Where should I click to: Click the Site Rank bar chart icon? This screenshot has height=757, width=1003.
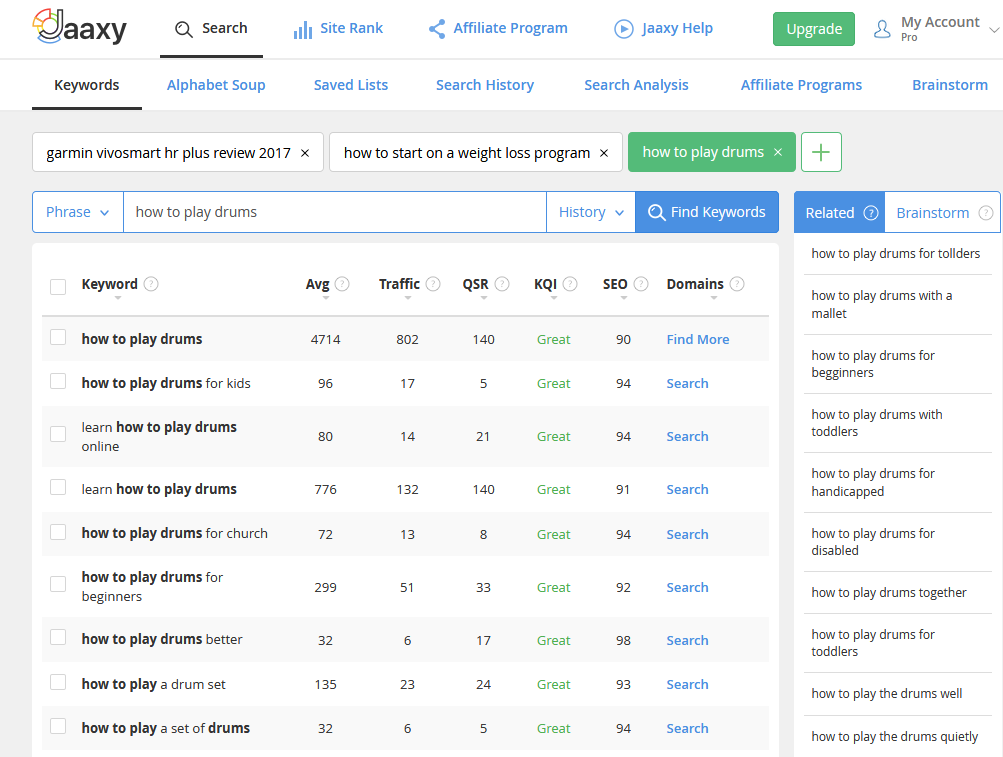pyautogui.click(x=303, y=29)
